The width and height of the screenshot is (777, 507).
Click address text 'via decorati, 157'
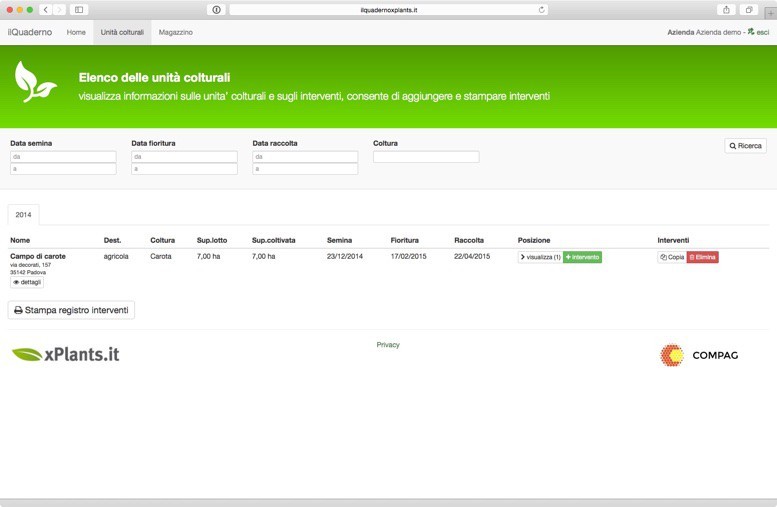pos(30,265)
